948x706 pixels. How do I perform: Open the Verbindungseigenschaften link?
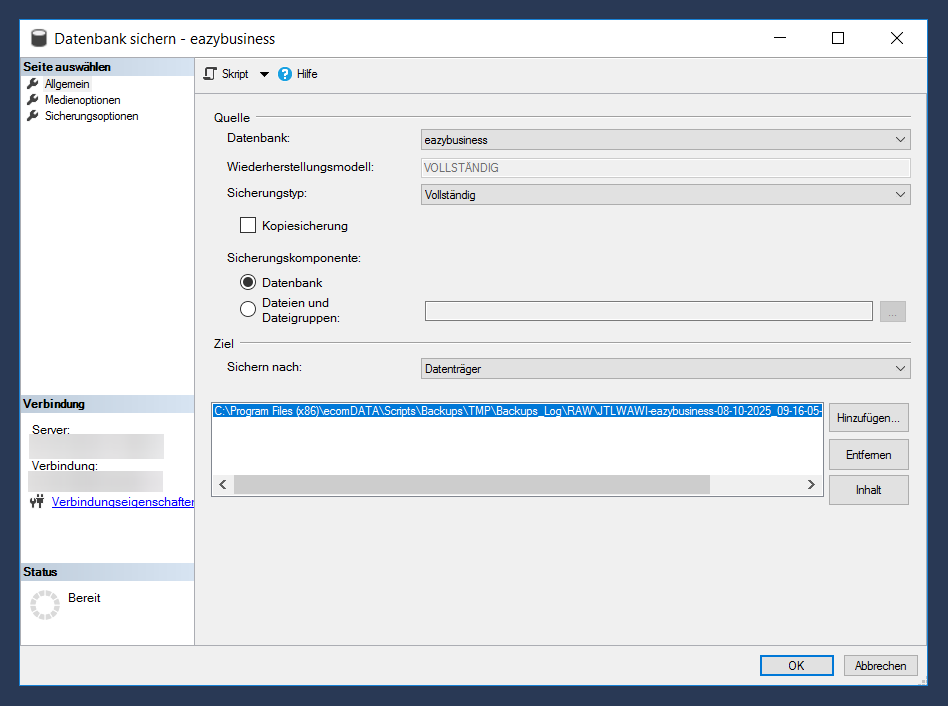point(122,502)
